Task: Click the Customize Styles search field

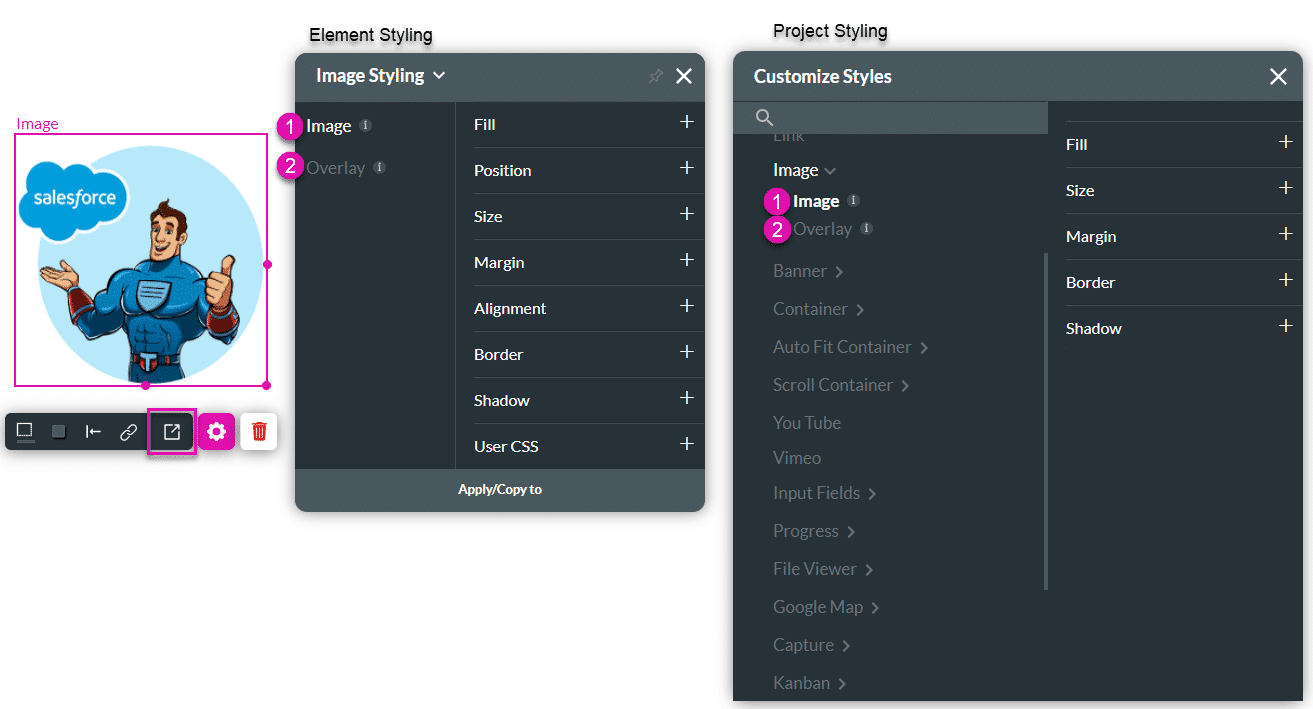Action: pos(890,117)
